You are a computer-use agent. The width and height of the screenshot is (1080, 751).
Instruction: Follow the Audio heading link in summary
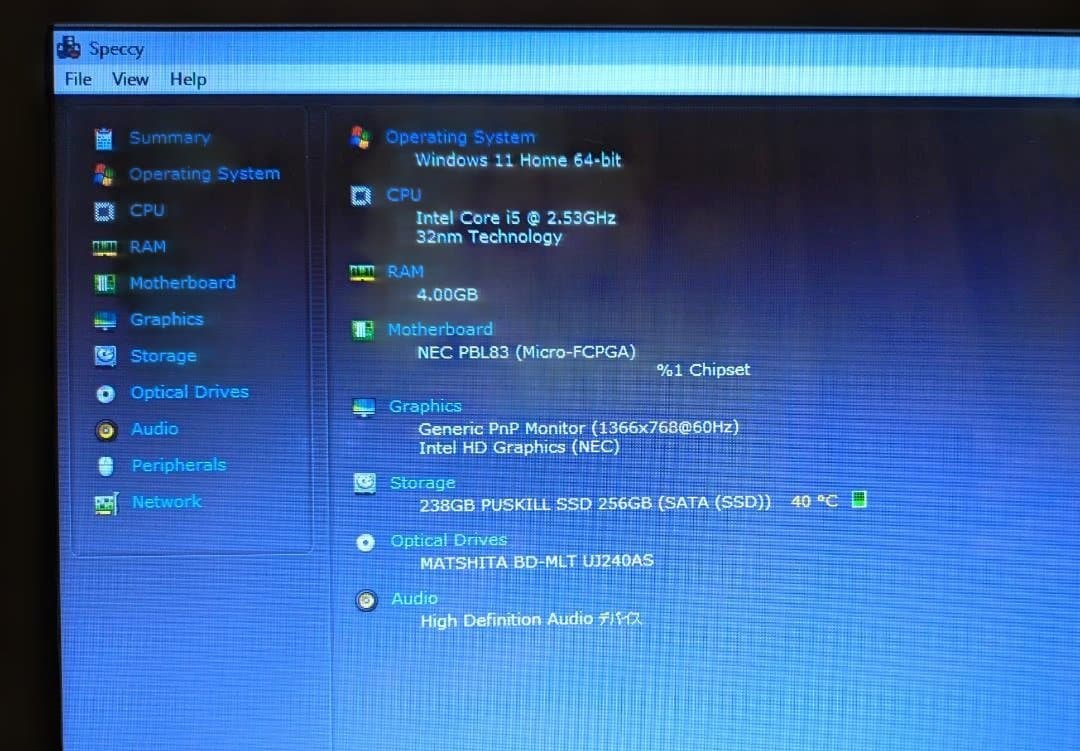[415, 598]
